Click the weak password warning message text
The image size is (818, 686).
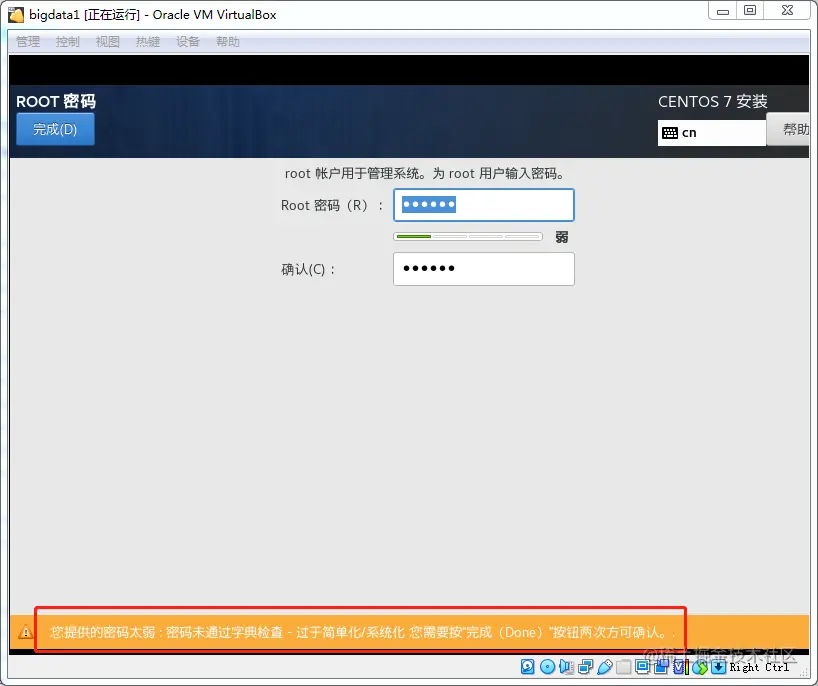(x=360, y=632)
